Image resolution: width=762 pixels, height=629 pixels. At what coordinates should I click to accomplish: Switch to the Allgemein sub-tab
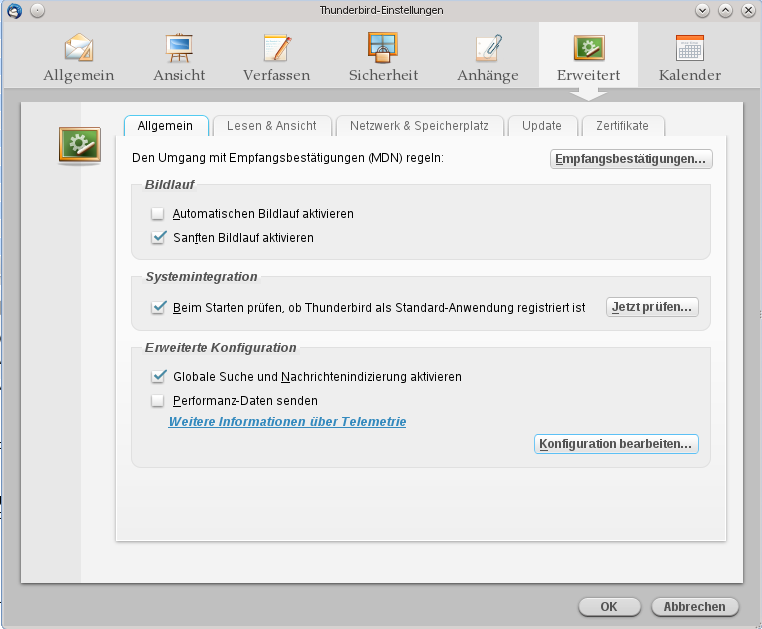tap(166, 126)
